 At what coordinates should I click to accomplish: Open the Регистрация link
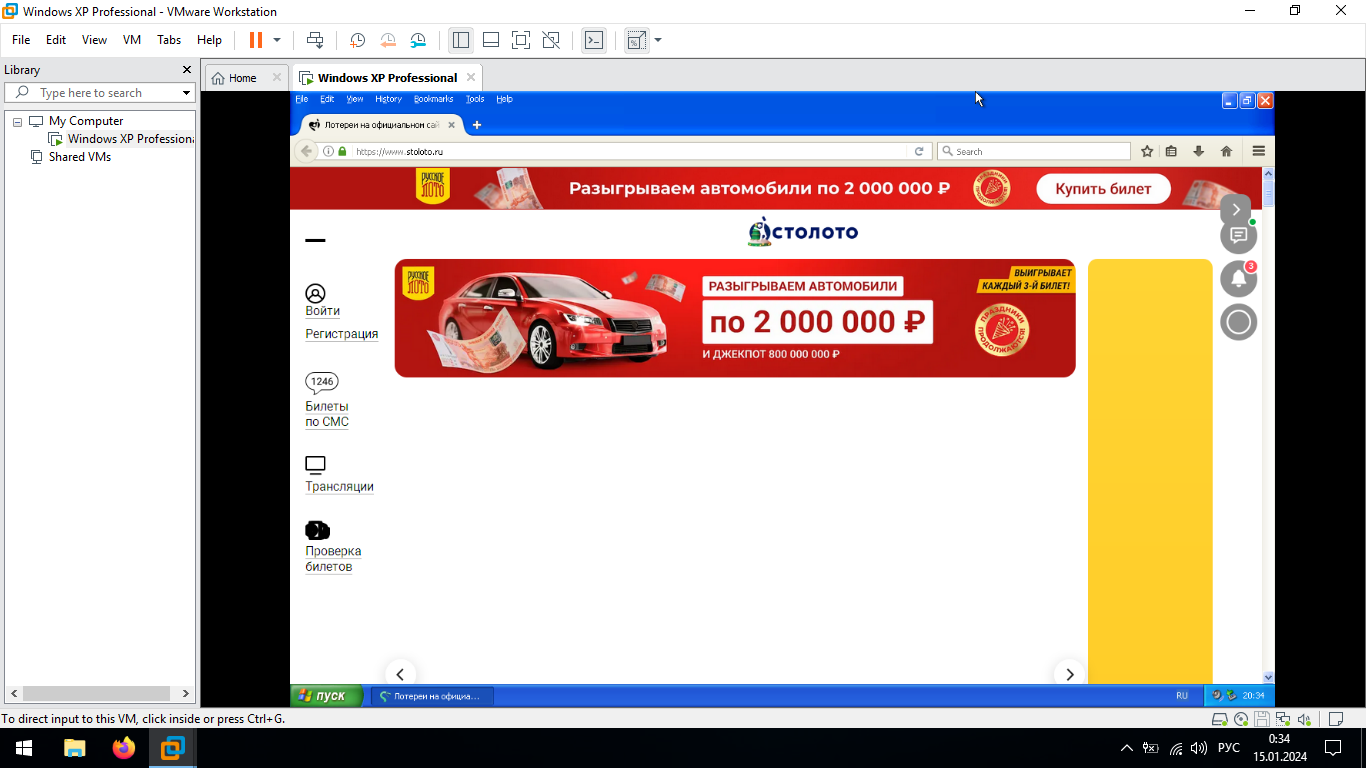[342, 334]
